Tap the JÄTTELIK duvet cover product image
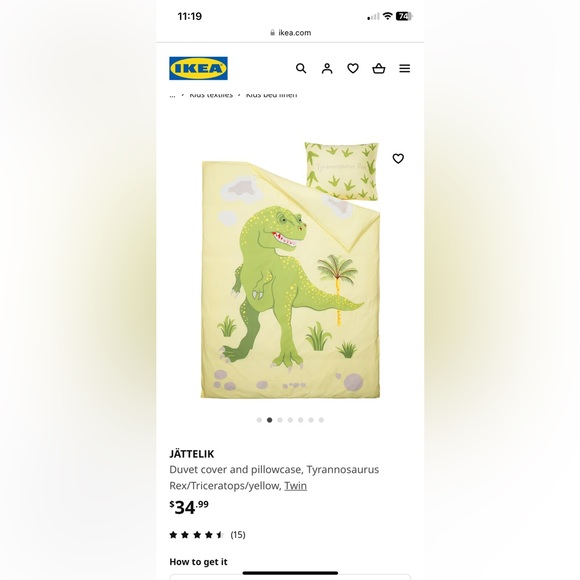Viewport: 580px width, 580px height. coord(290,270)
